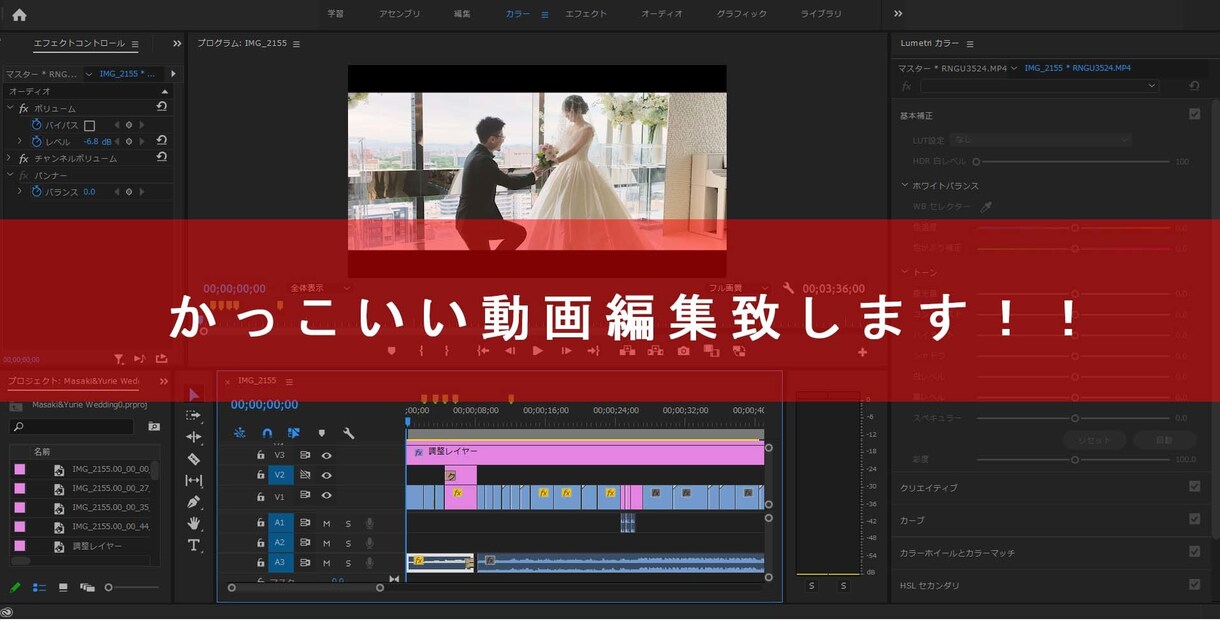Toggle nest sequence insert mode in timeline
The height and width of the screenshot is (621, 1220).
[240, 433]
